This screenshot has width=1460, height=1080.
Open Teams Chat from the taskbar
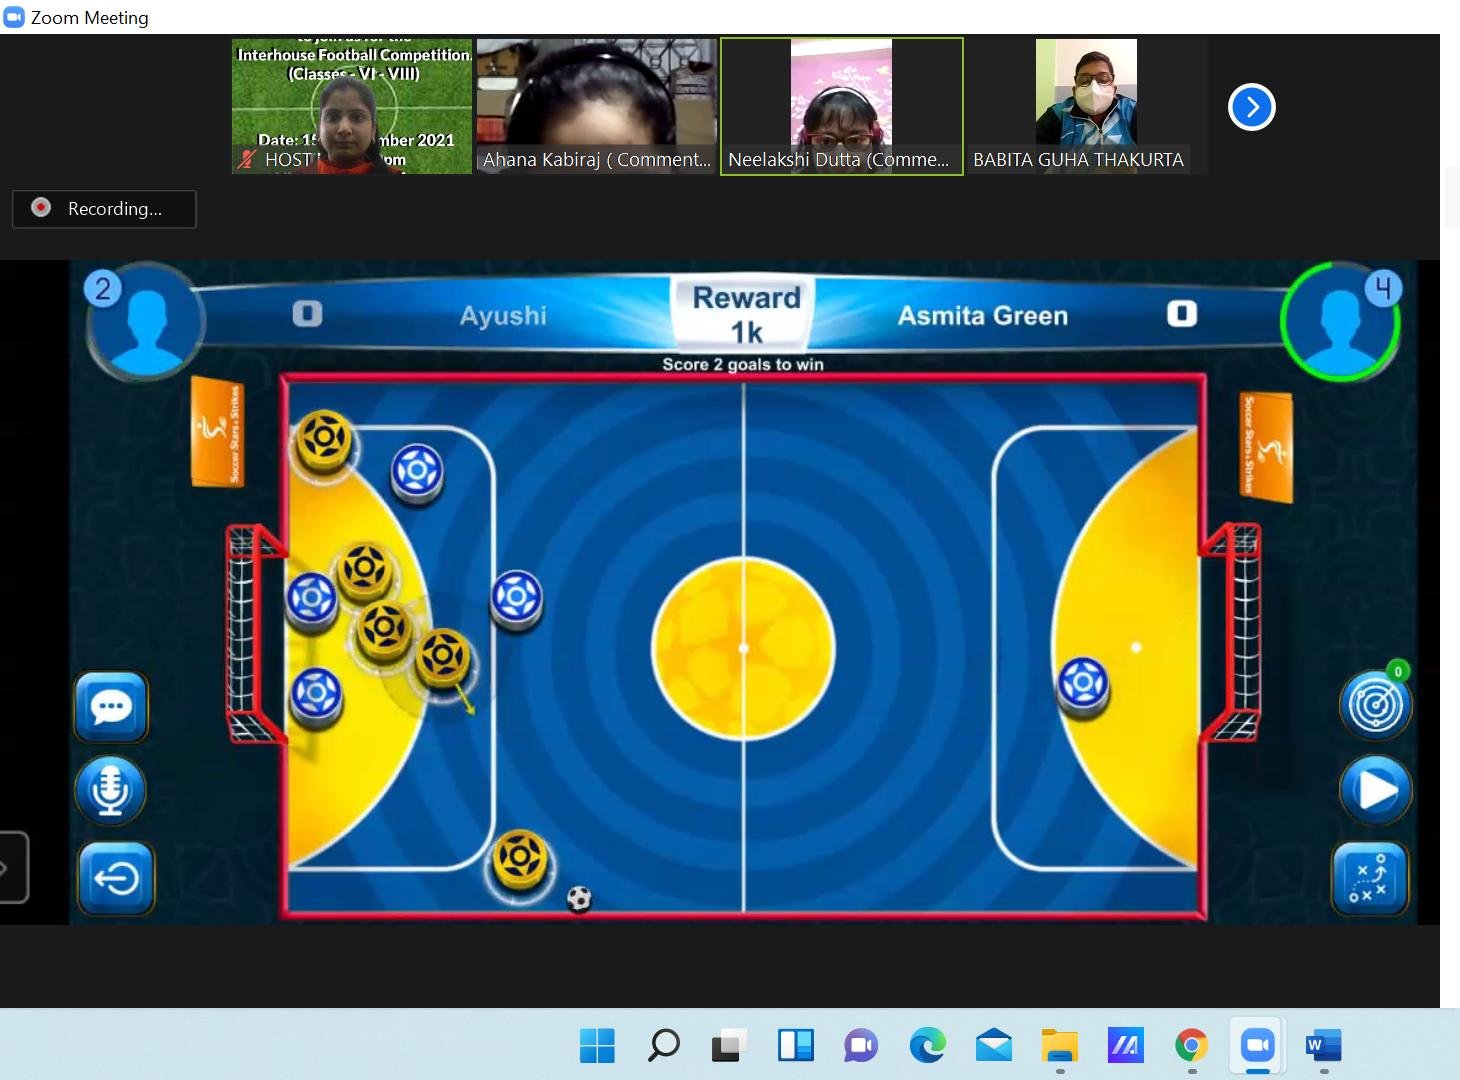861,1046
